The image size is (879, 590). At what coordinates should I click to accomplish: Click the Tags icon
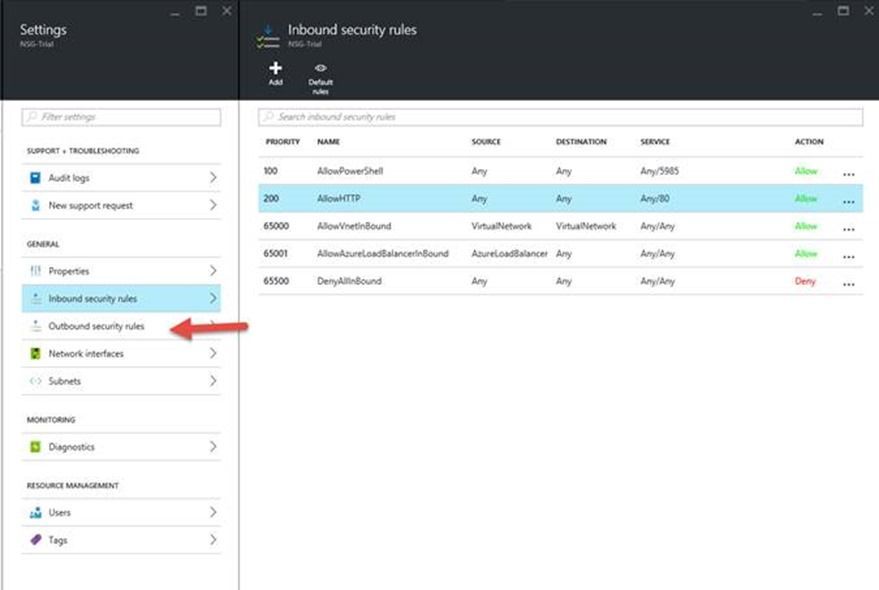click(x=36, y=540)
